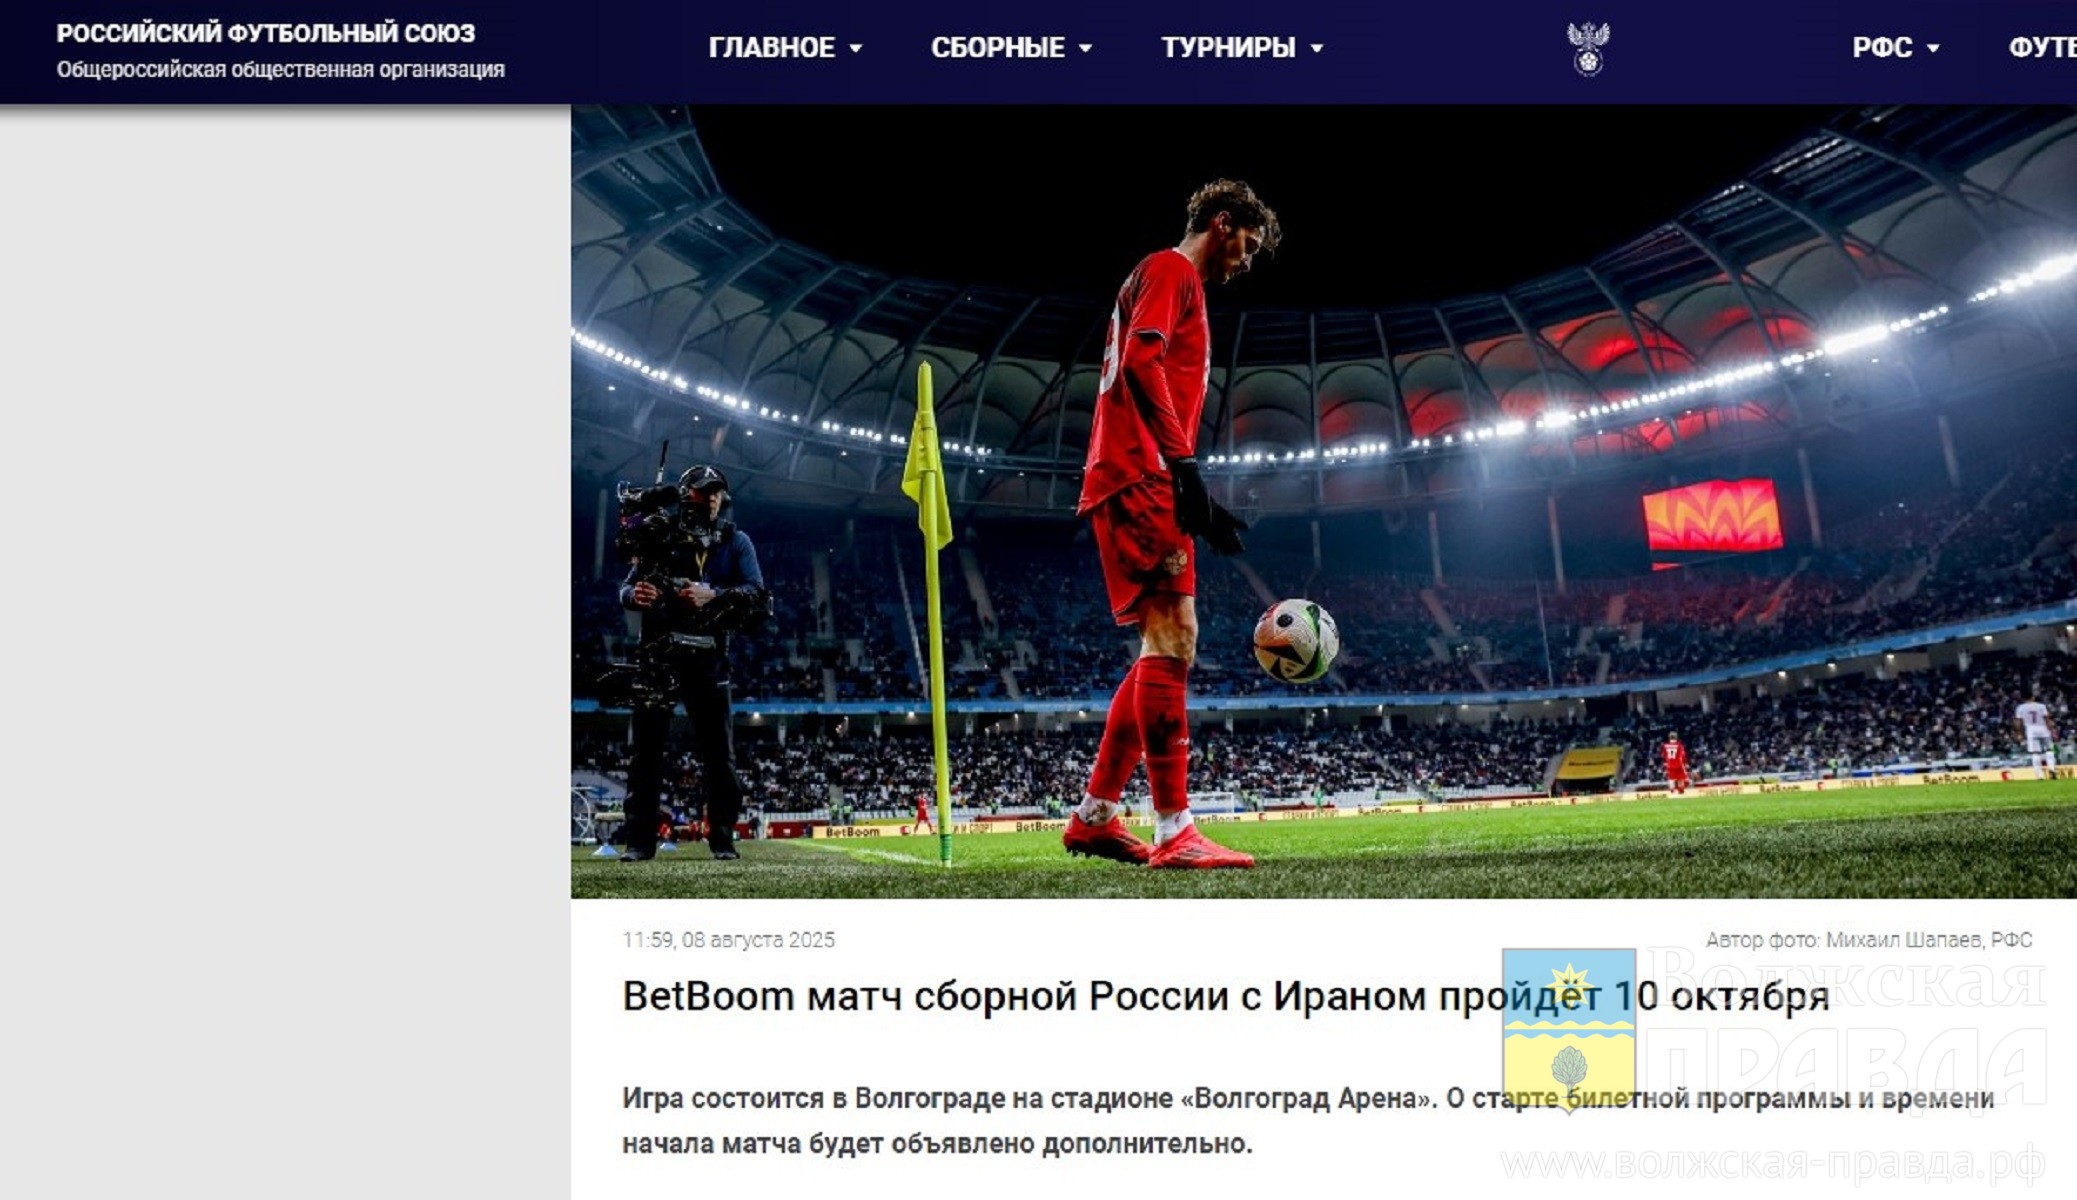
Task: Click the RFS eagle crest logo
Action: tap(1588, 48)
